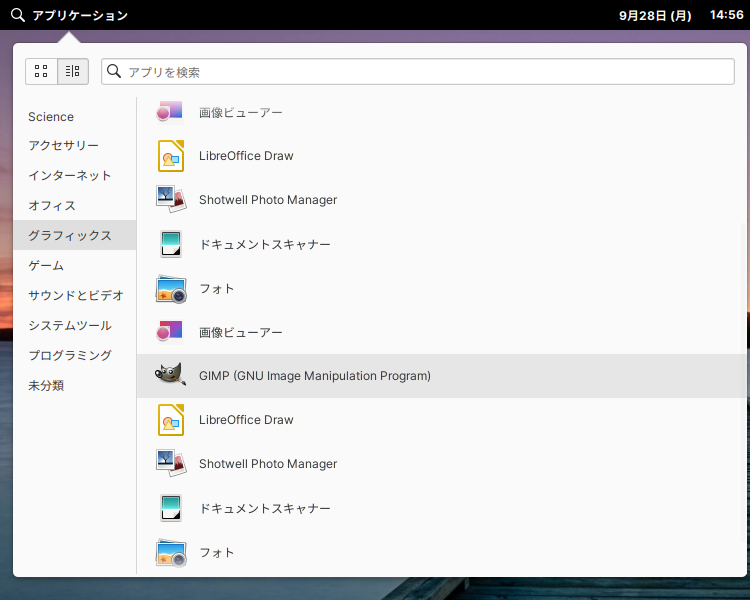750x600 pixels.
Task: Open ドキュメントスキャナー entry below the GIMP row
Action: coord(441,508)
